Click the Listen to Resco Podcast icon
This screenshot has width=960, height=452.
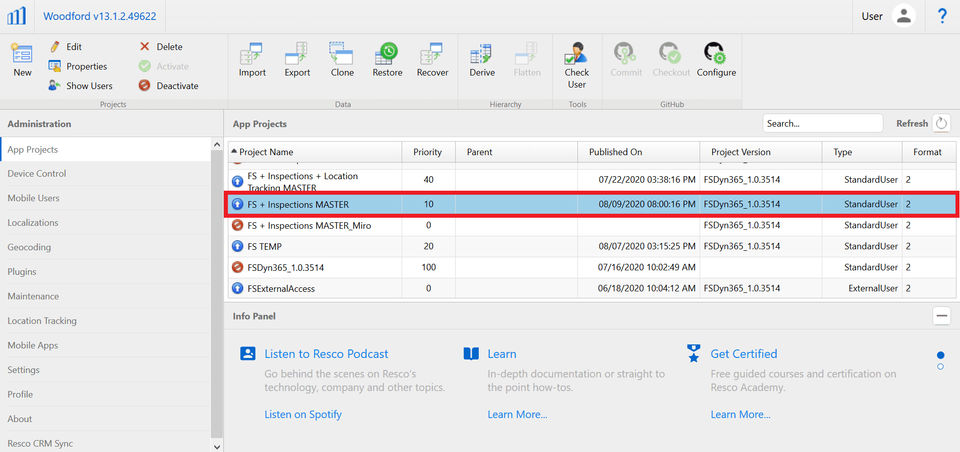pyautogui.click(x=247, y=353)
